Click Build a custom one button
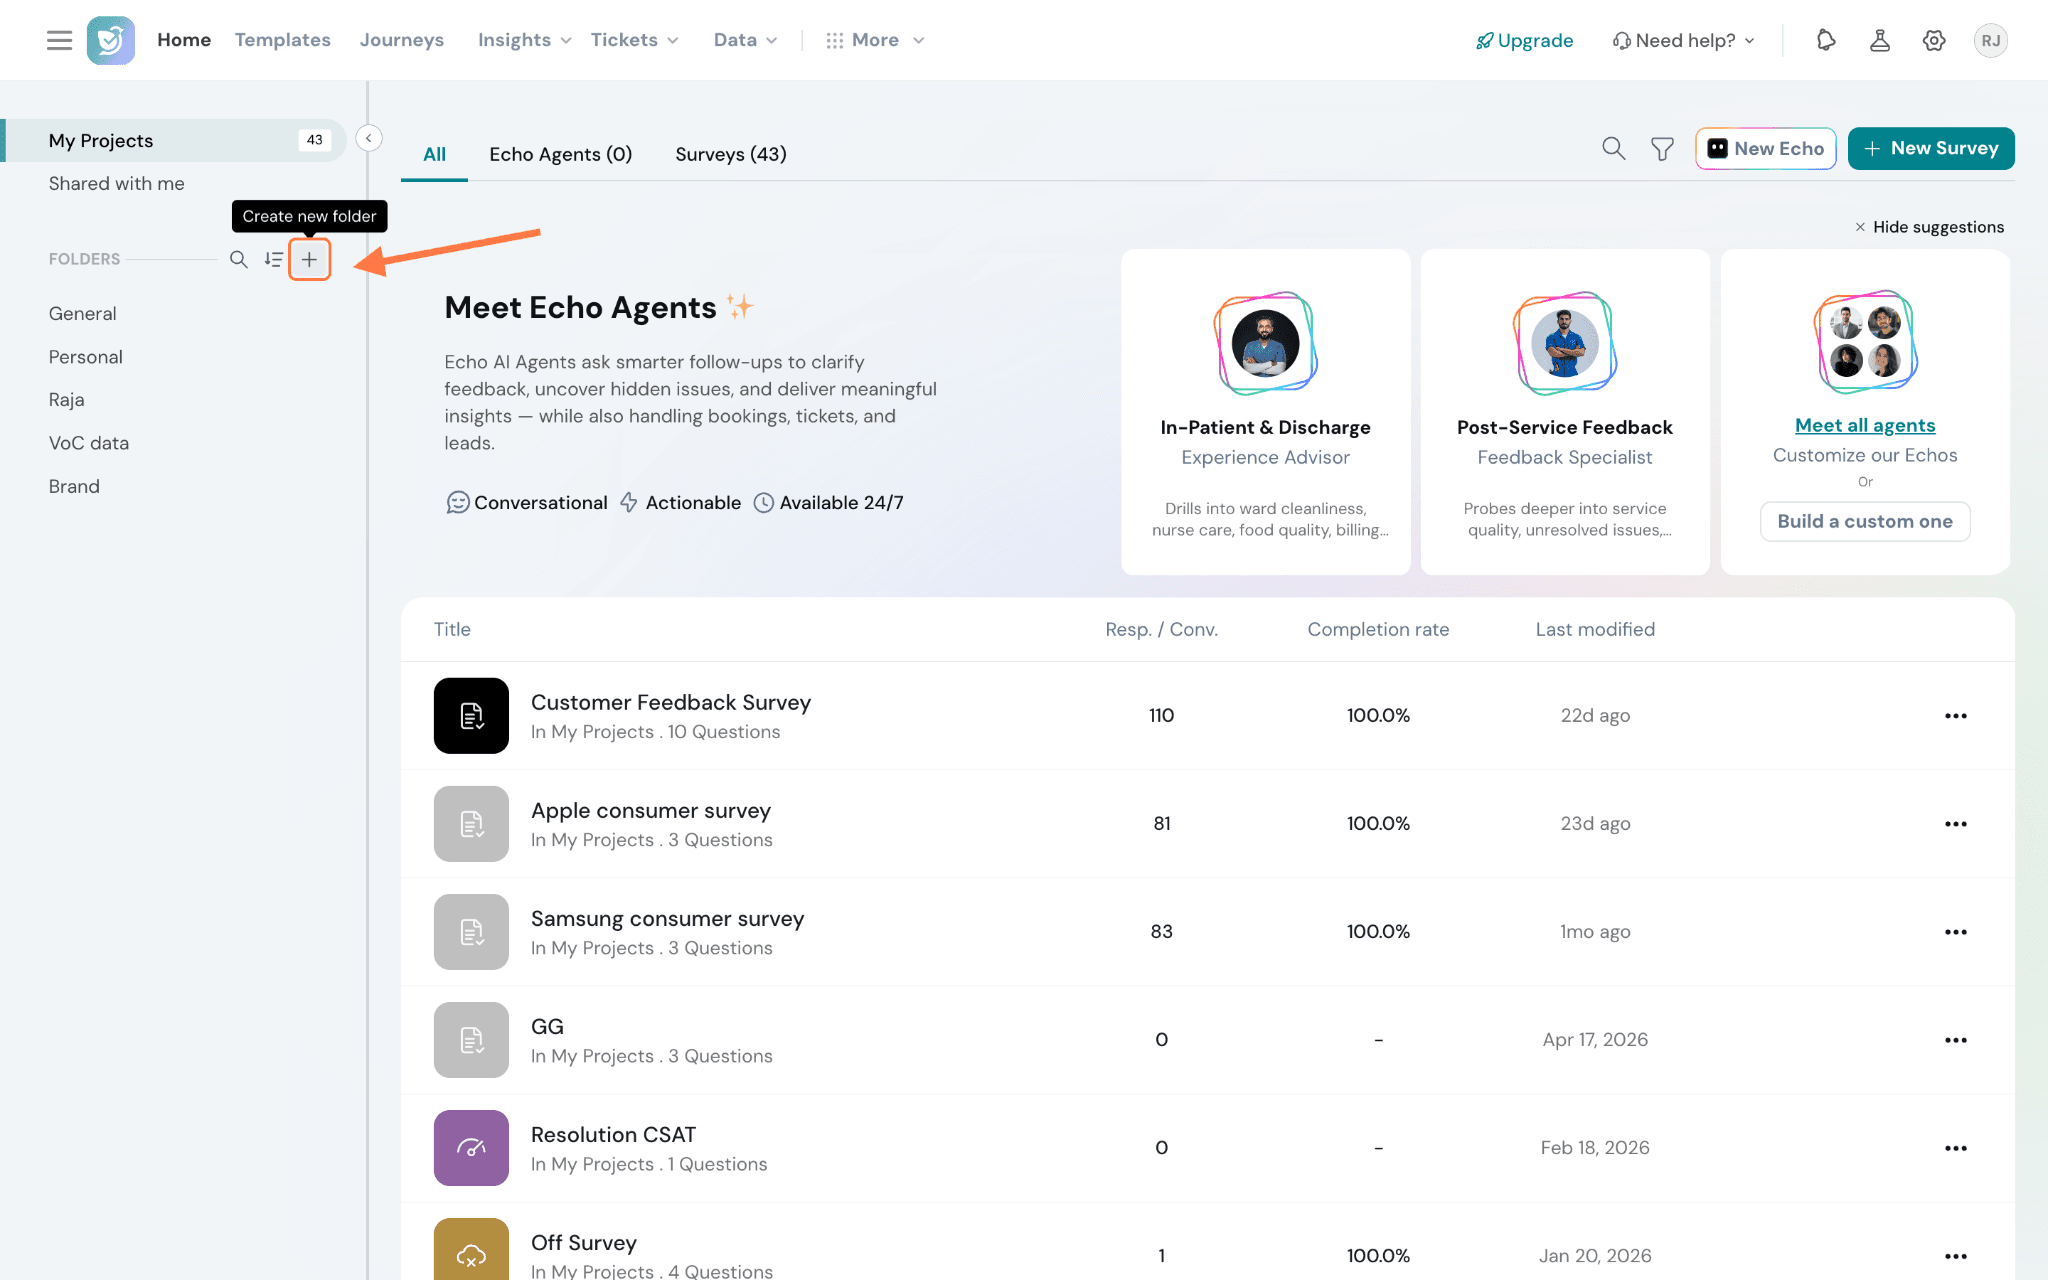The image size is (2048, 1280). (1864, 521)
